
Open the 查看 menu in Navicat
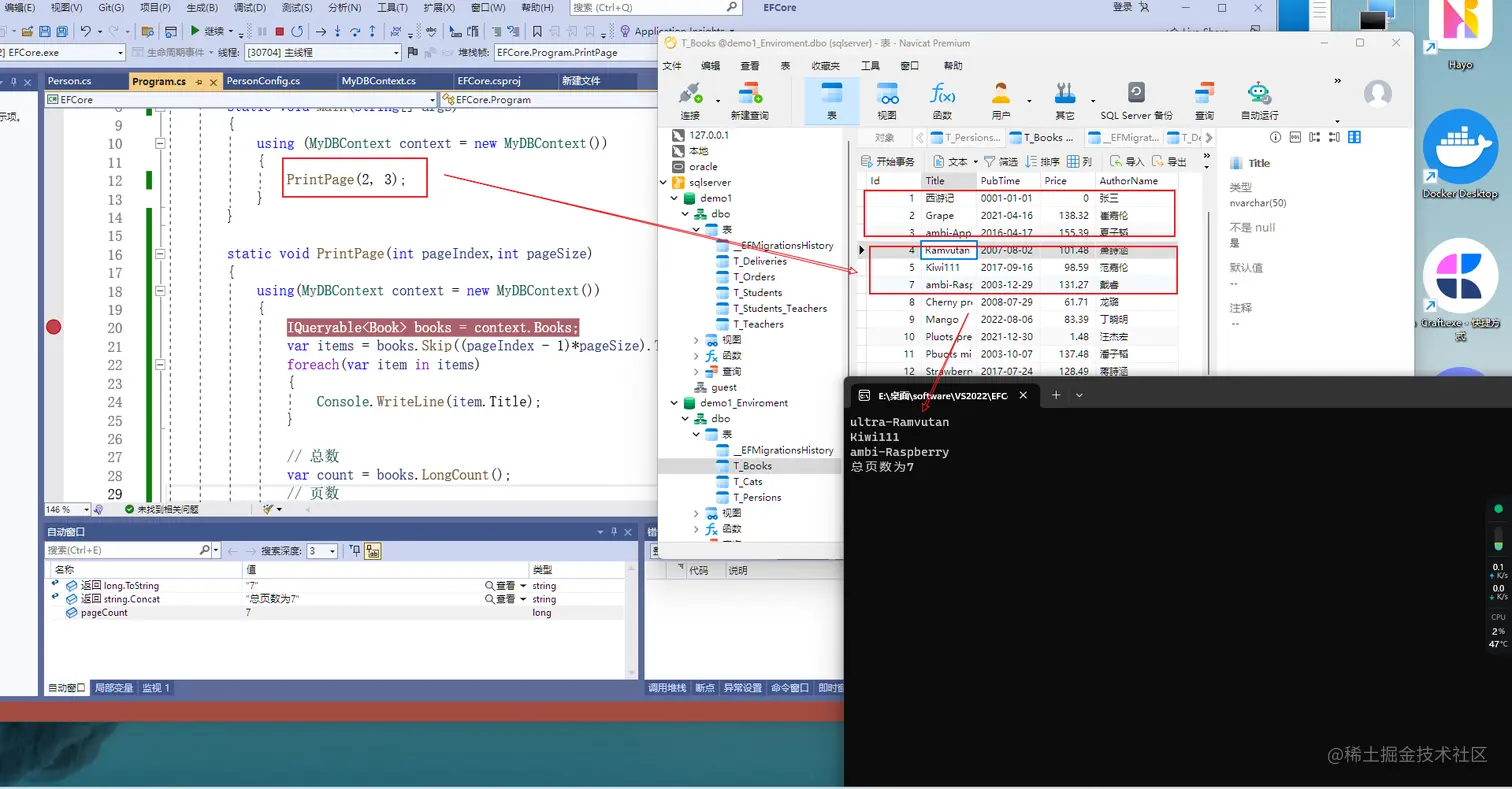pyautogui.click(x=749, y=65)
